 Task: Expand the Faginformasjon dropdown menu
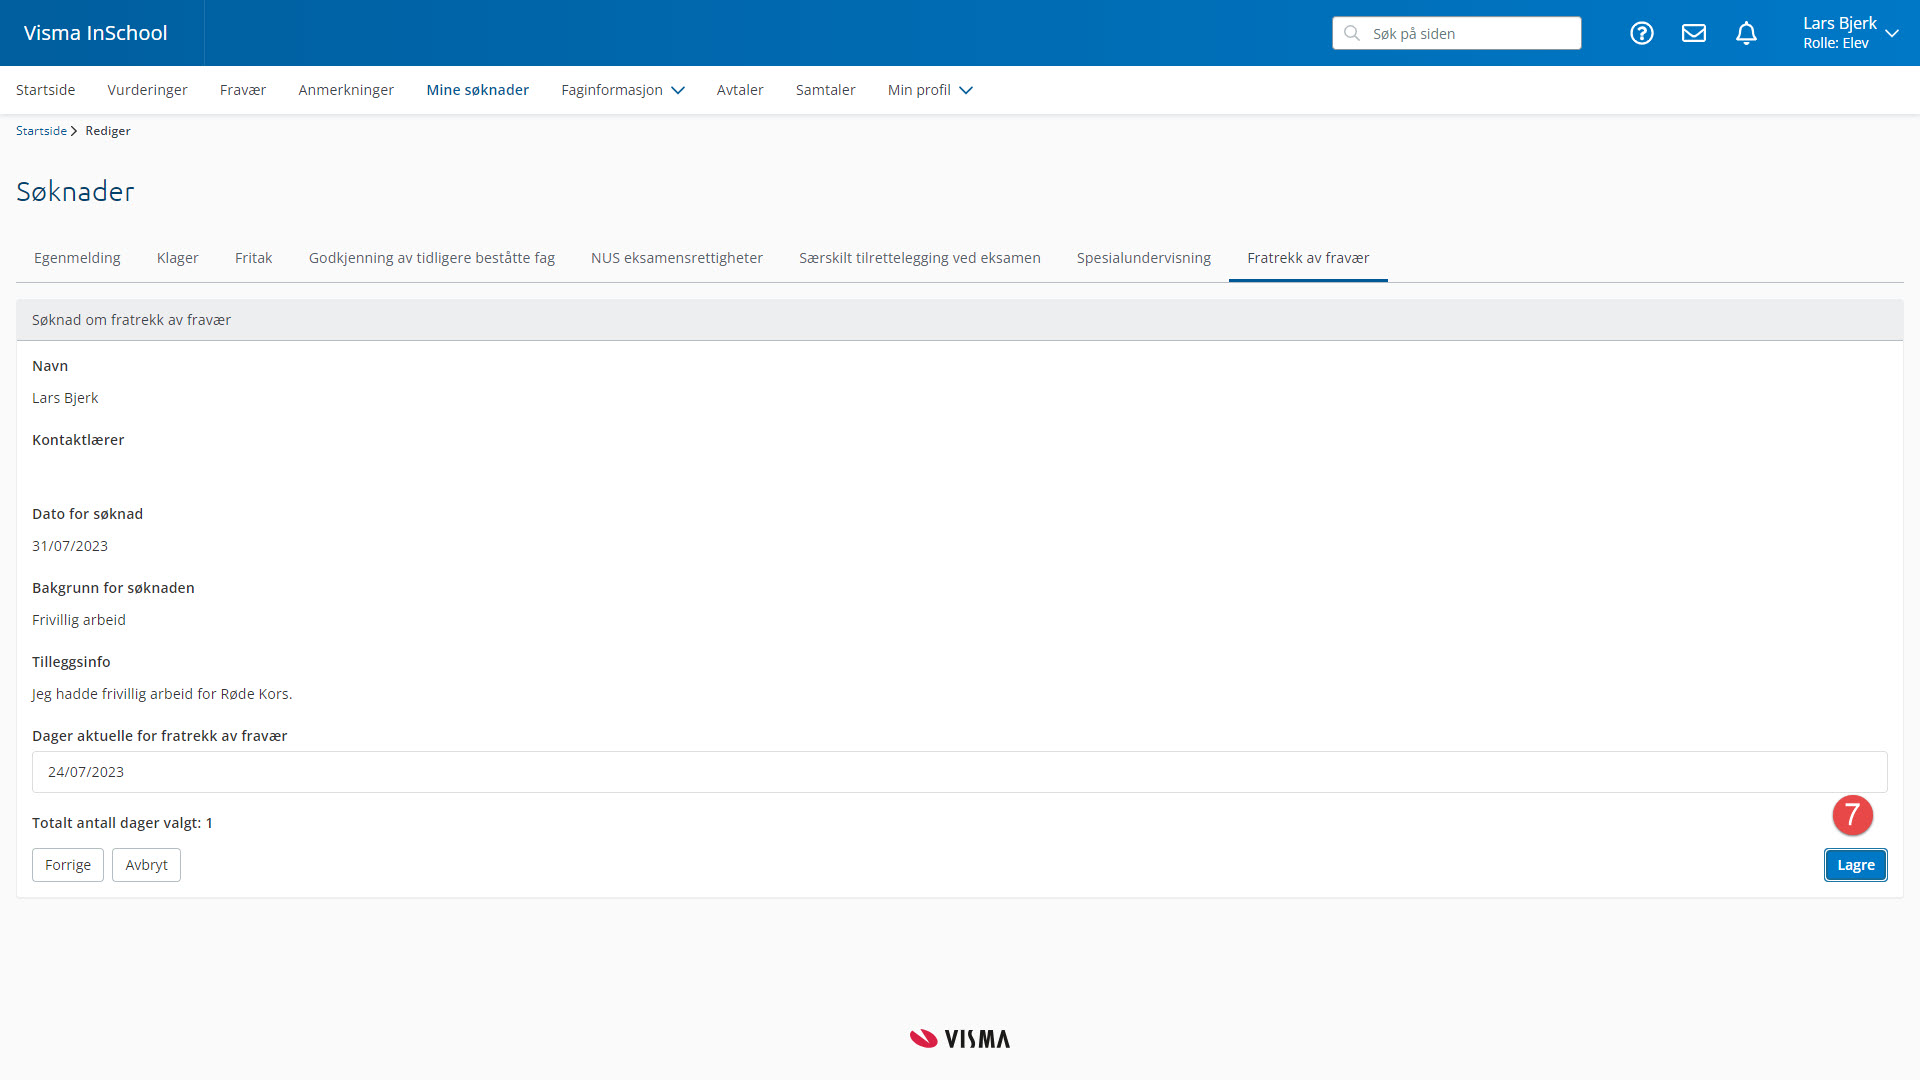(622, 90)
